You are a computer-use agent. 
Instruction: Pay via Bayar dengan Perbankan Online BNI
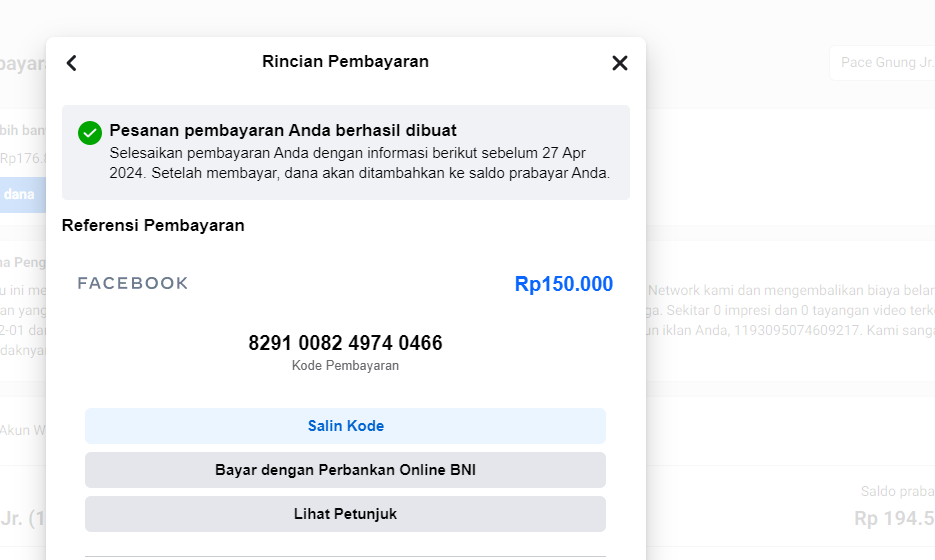click(345, 470)
